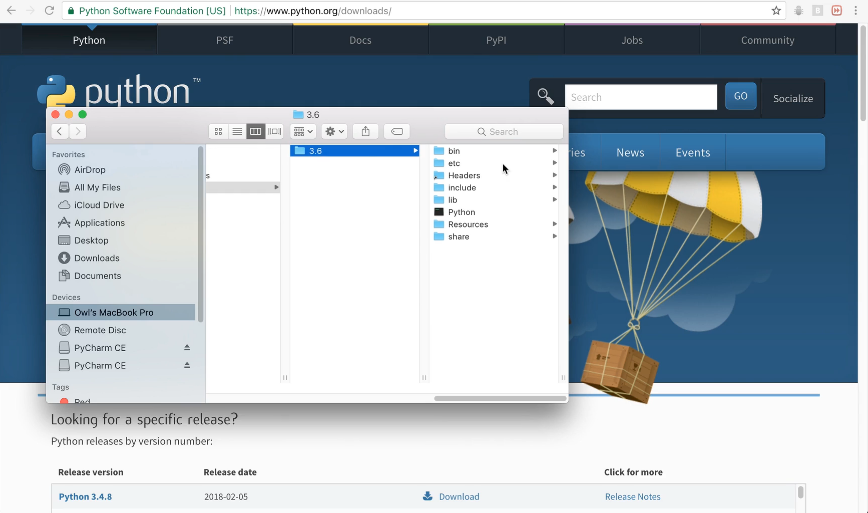Eject the first PyCharm CE volume

point(187,348)
